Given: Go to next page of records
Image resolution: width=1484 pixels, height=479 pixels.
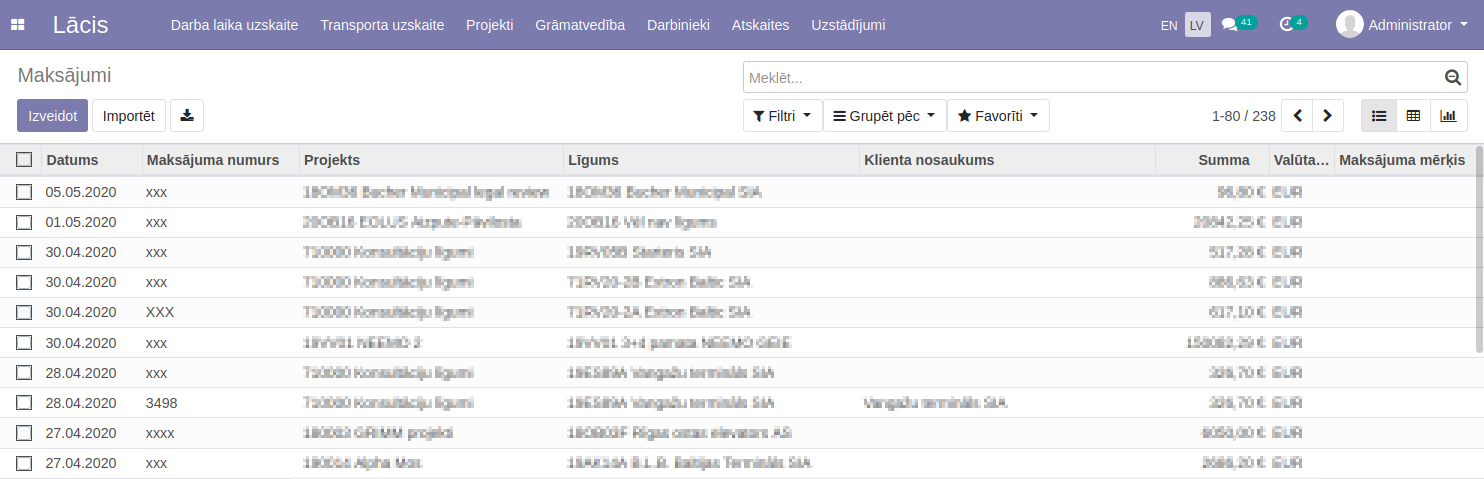Looking at the screenshot, I should click(1327, 116).
